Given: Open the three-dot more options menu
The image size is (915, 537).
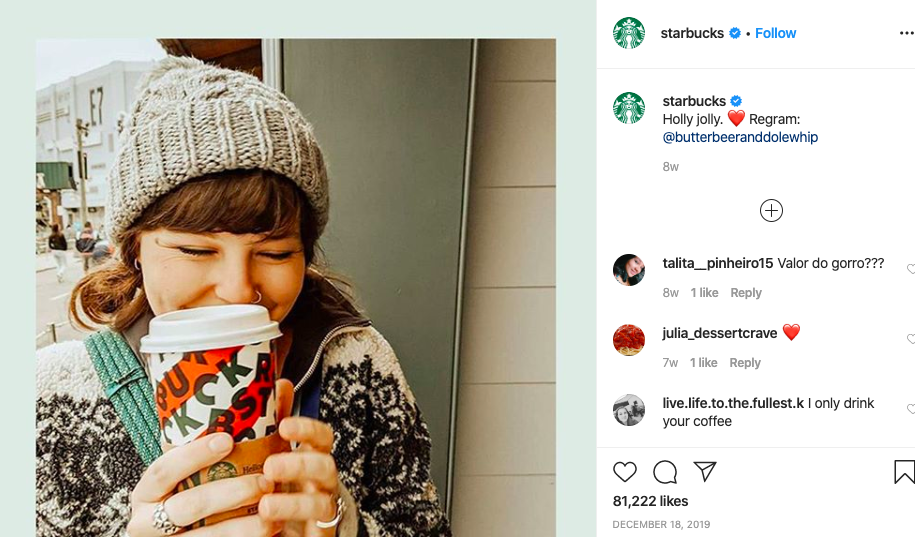Looking at the screenshot, I should click(906, 33).
